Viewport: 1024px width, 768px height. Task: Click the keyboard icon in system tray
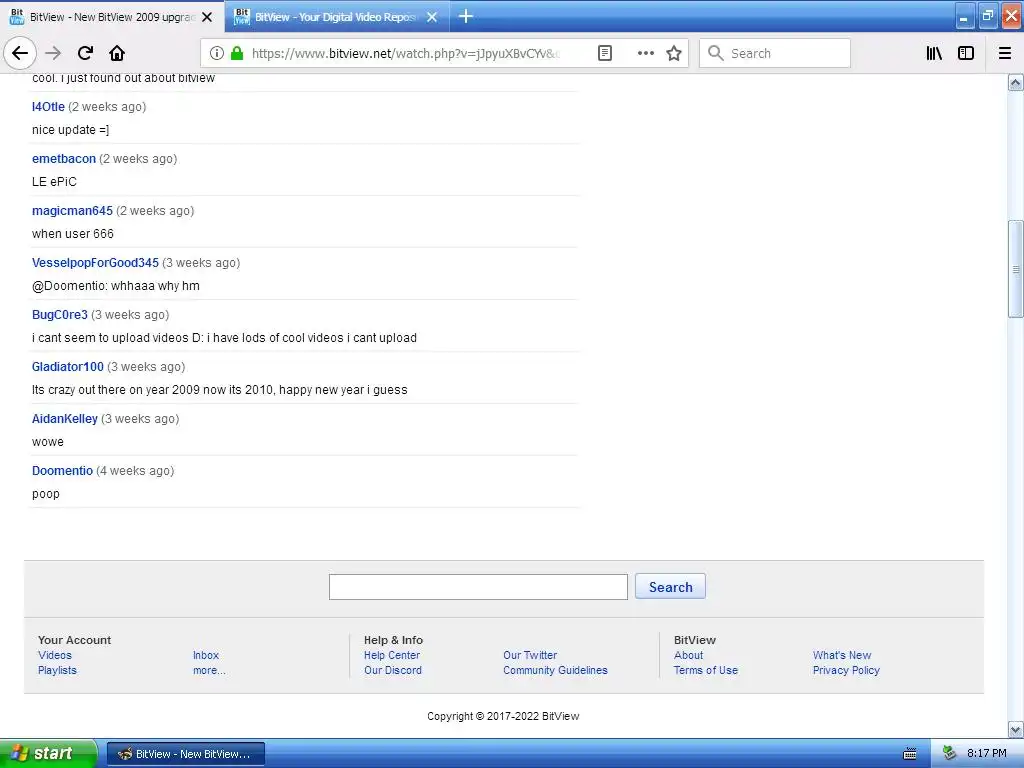click(x=910, y=754)
